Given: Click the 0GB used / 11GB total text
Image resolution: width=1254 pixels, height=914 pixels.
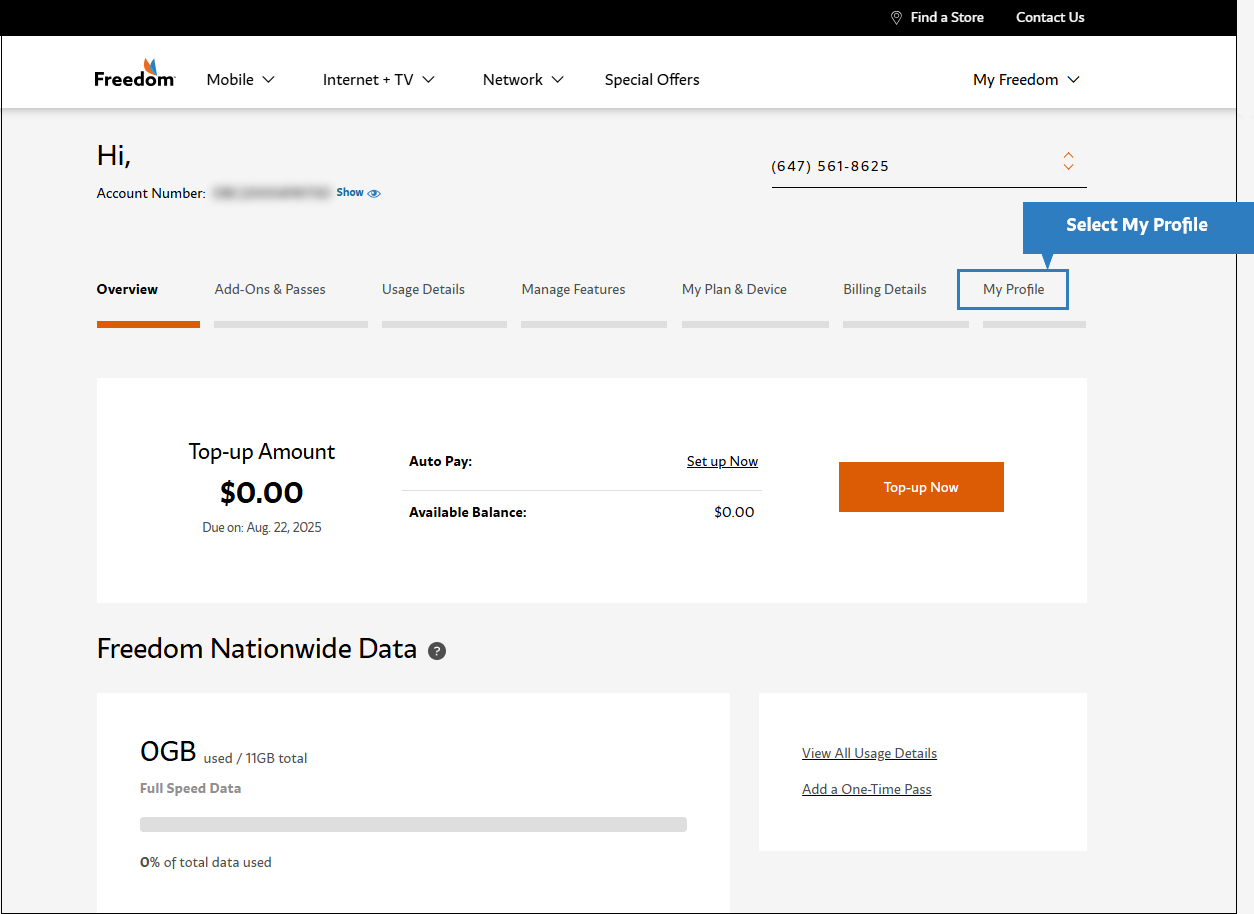Looking at the screenshot, I should tap(224, 753).
